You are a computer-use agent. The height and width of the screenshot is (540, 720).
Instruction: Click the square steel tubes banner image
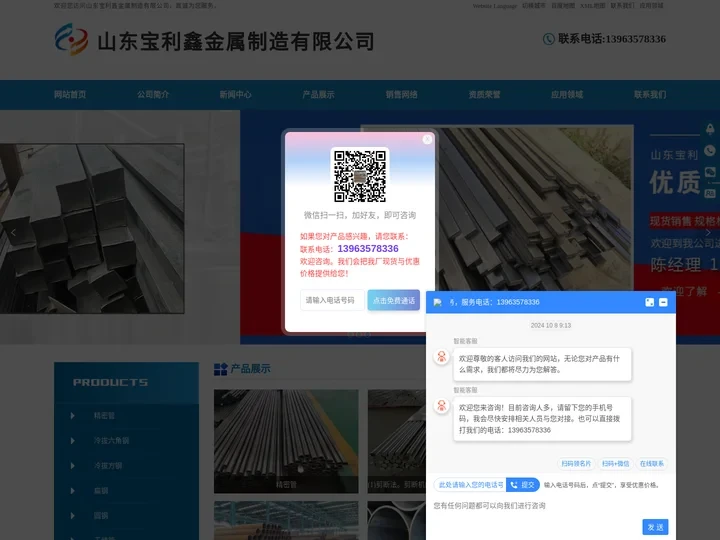pyautogui.click(x=92, y=229)
